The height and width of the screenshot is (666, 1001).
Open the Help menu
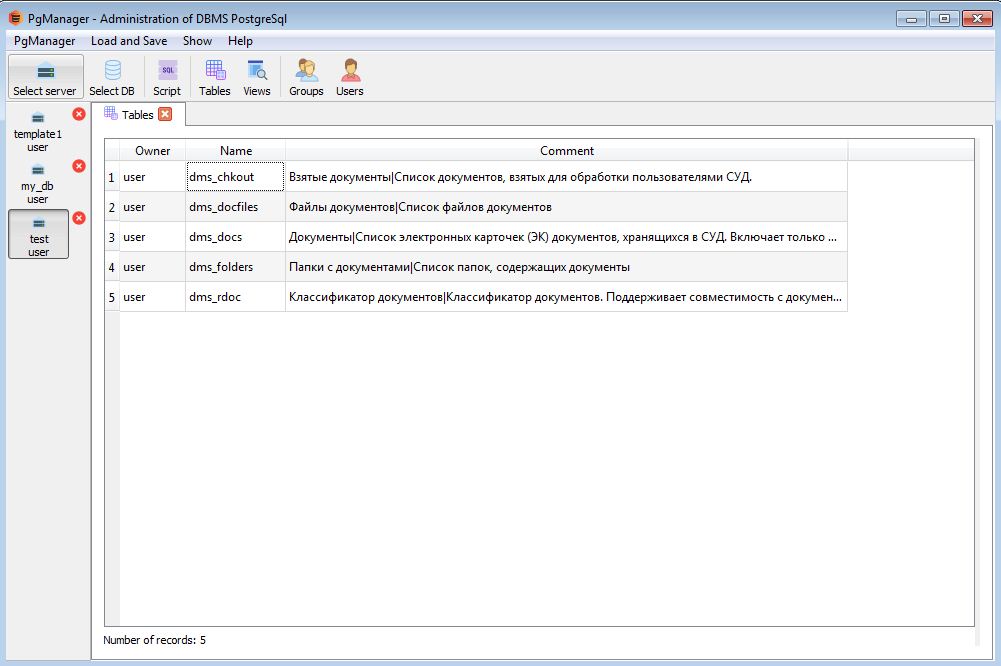pyautogui.click(x=240, y=41)
